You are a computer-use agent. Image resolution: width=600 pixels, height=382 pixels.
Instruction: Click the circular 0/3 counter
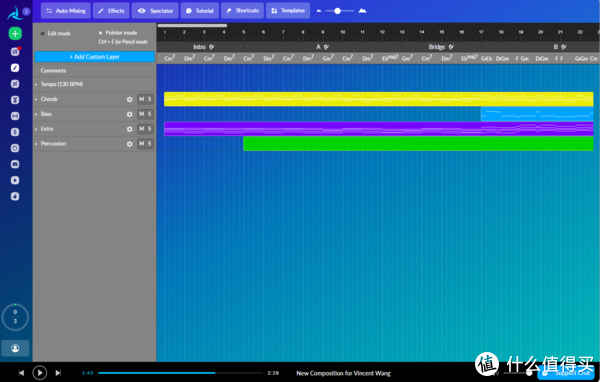[15, 317]
